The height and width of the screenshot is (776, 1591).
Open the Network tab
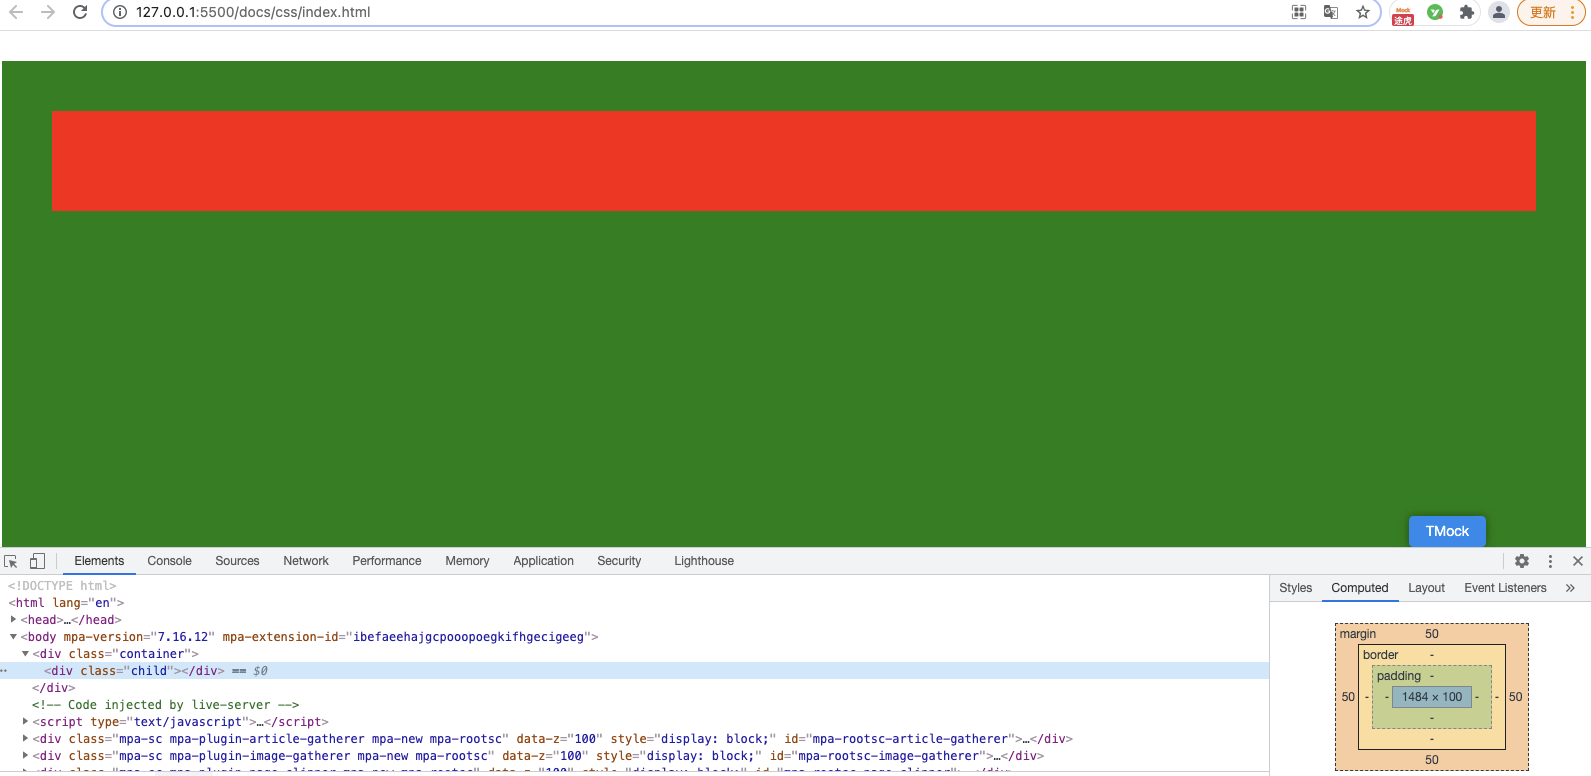coord(306,561)
